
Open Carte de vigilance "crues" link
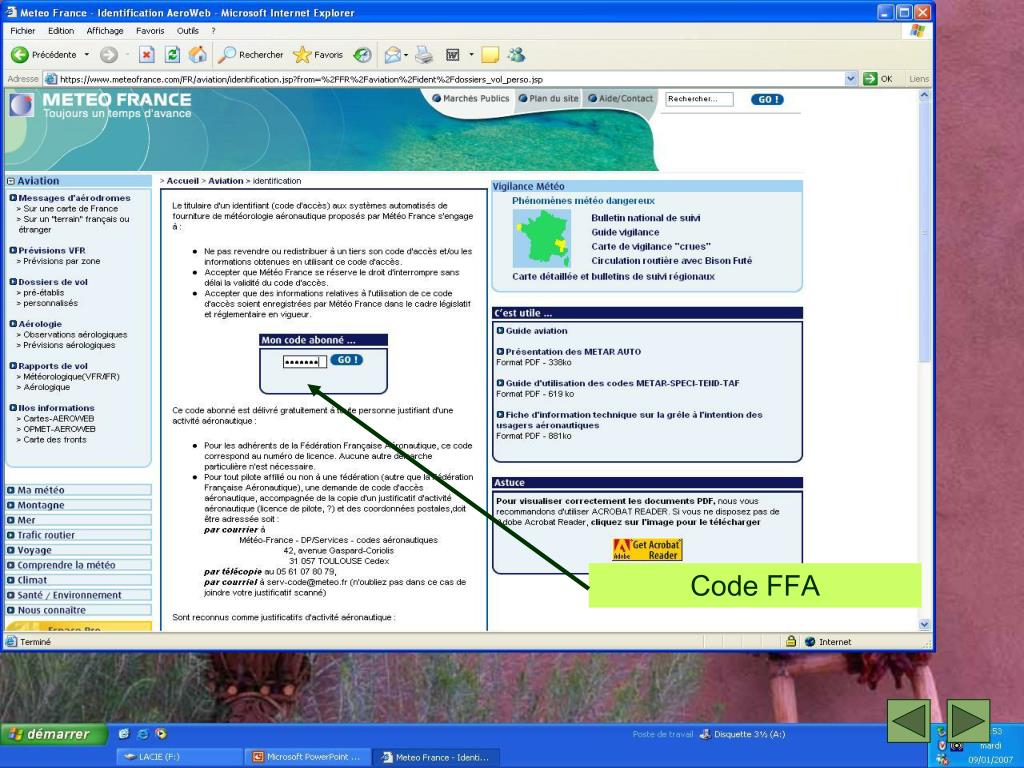point(650,246)
